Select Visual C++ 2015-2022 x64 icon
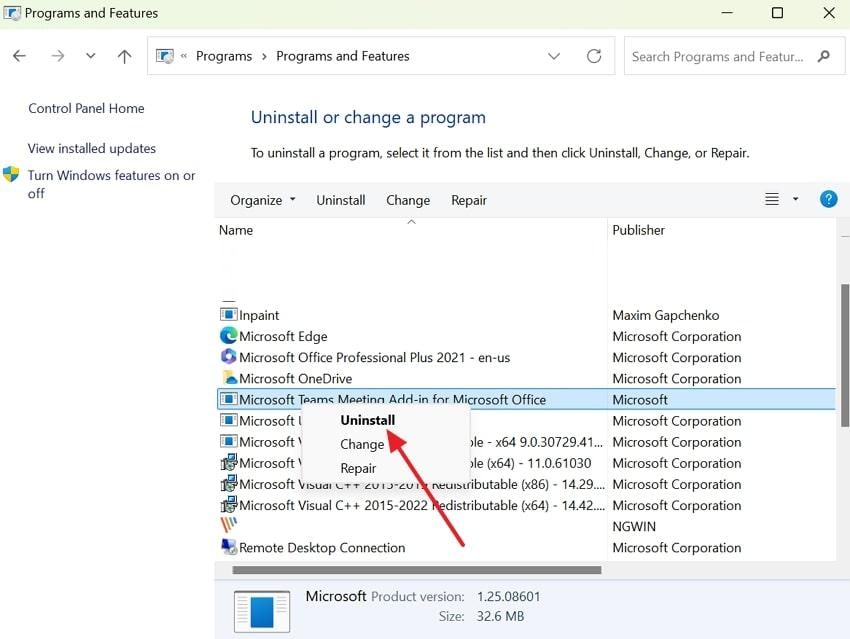Viewport: 850px width, 639px height. pyautogui.click(x=229, y=505)
